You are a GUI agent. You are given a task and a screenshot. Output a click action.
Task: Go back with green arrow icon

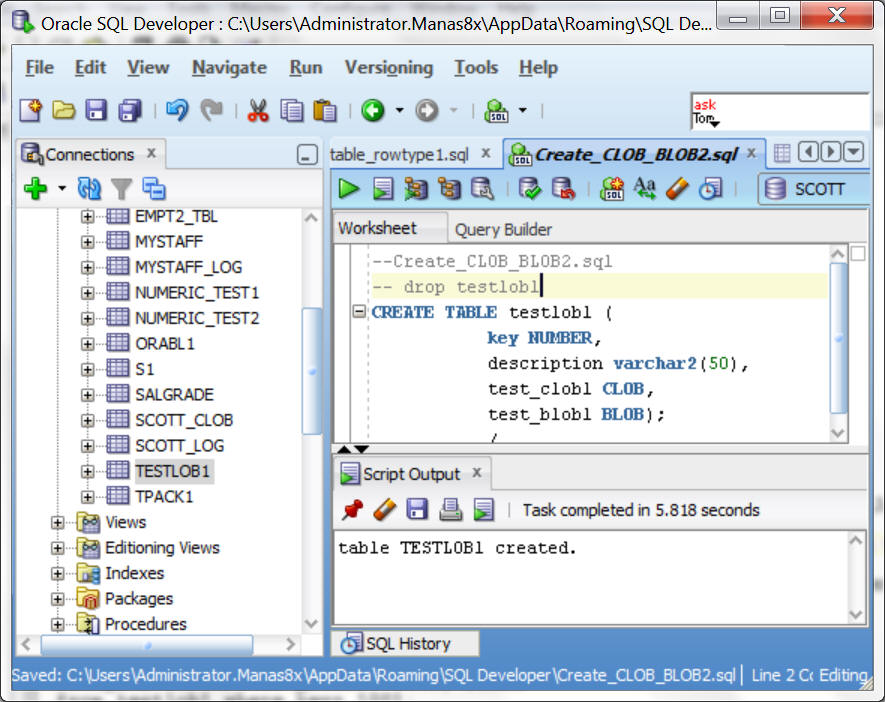pyautogui.click(x=373, y=111)
